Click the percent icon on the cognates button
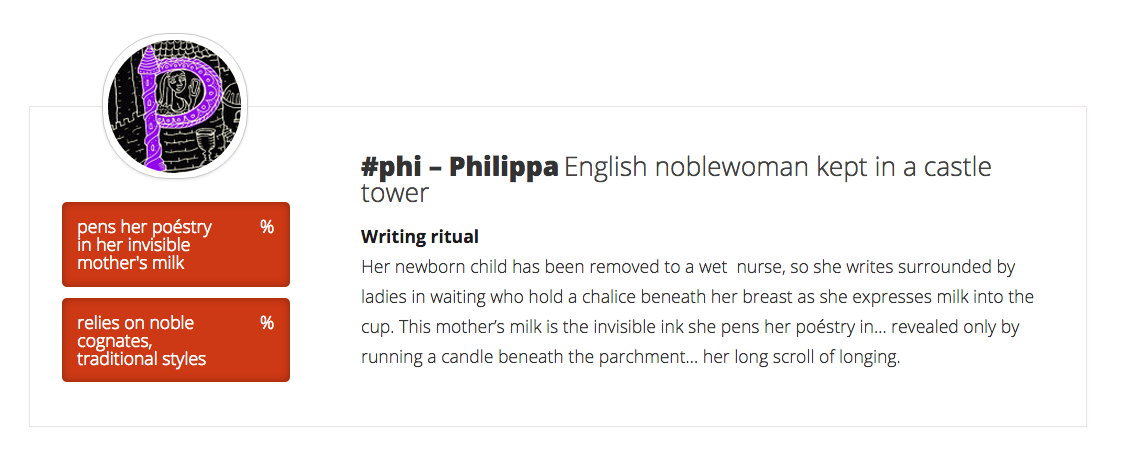Viewport: 1136px width, 472px height. (x=266, y=323)
